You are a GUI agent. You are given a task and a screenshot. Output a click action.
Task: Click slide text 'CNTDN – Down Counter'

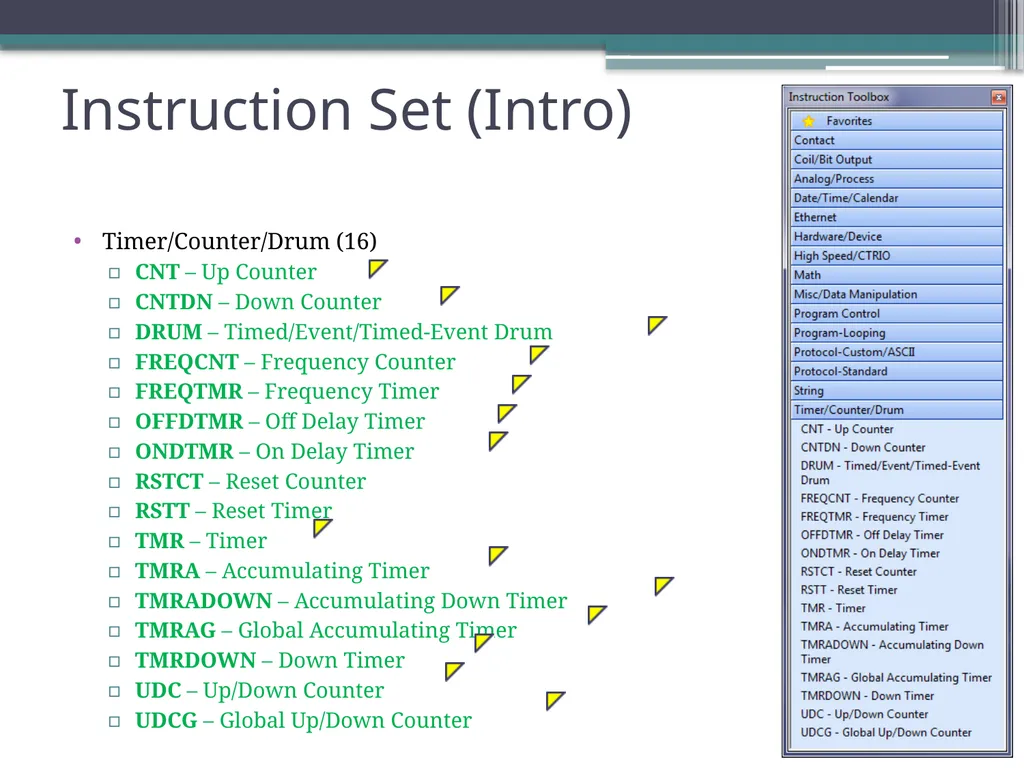258,302
